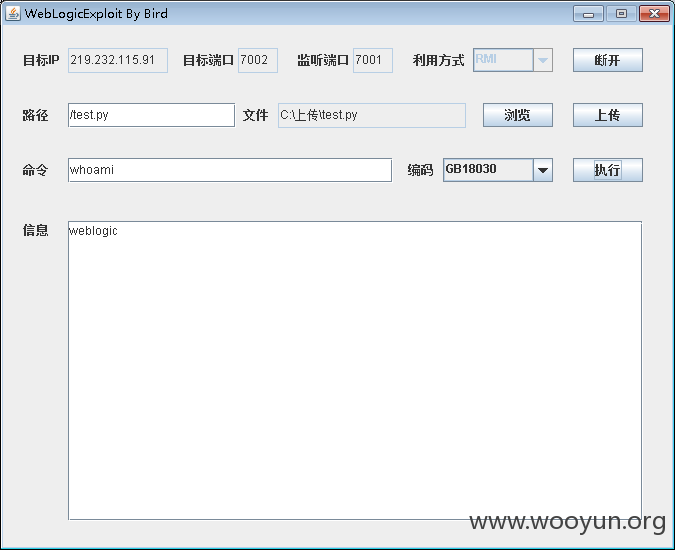Image resolution: width=675 pixels, height=550 pixels.
Task: Minimize the WebLogicExploit window
Action: (x=588, y=14)
